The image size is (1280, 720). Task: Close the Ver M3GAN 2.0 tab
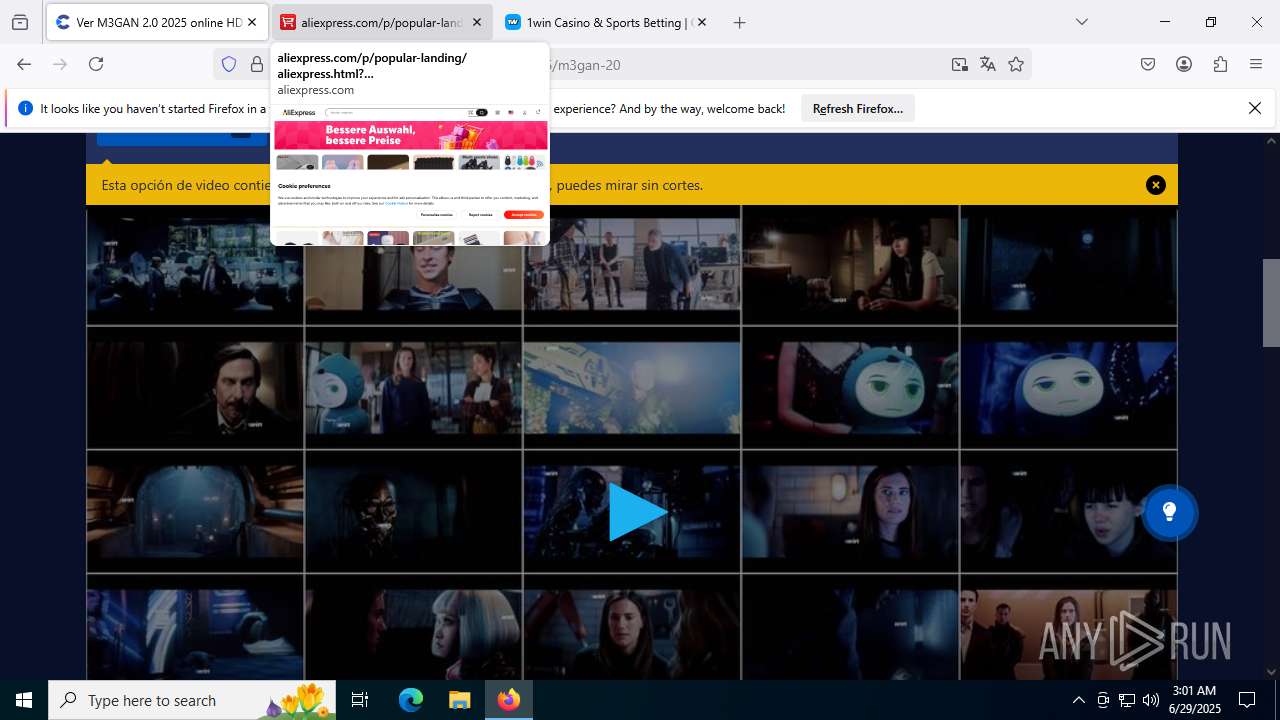tap(252, 22)
